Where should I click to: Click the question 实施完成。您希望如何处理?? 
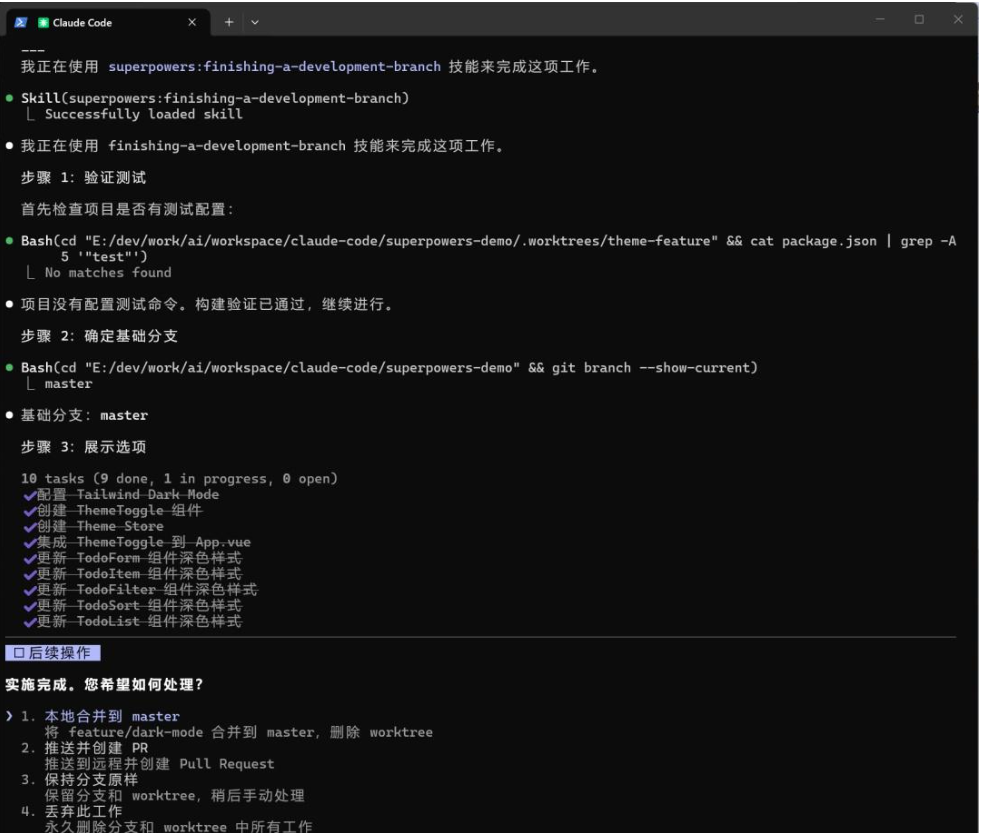click(104, 685)
